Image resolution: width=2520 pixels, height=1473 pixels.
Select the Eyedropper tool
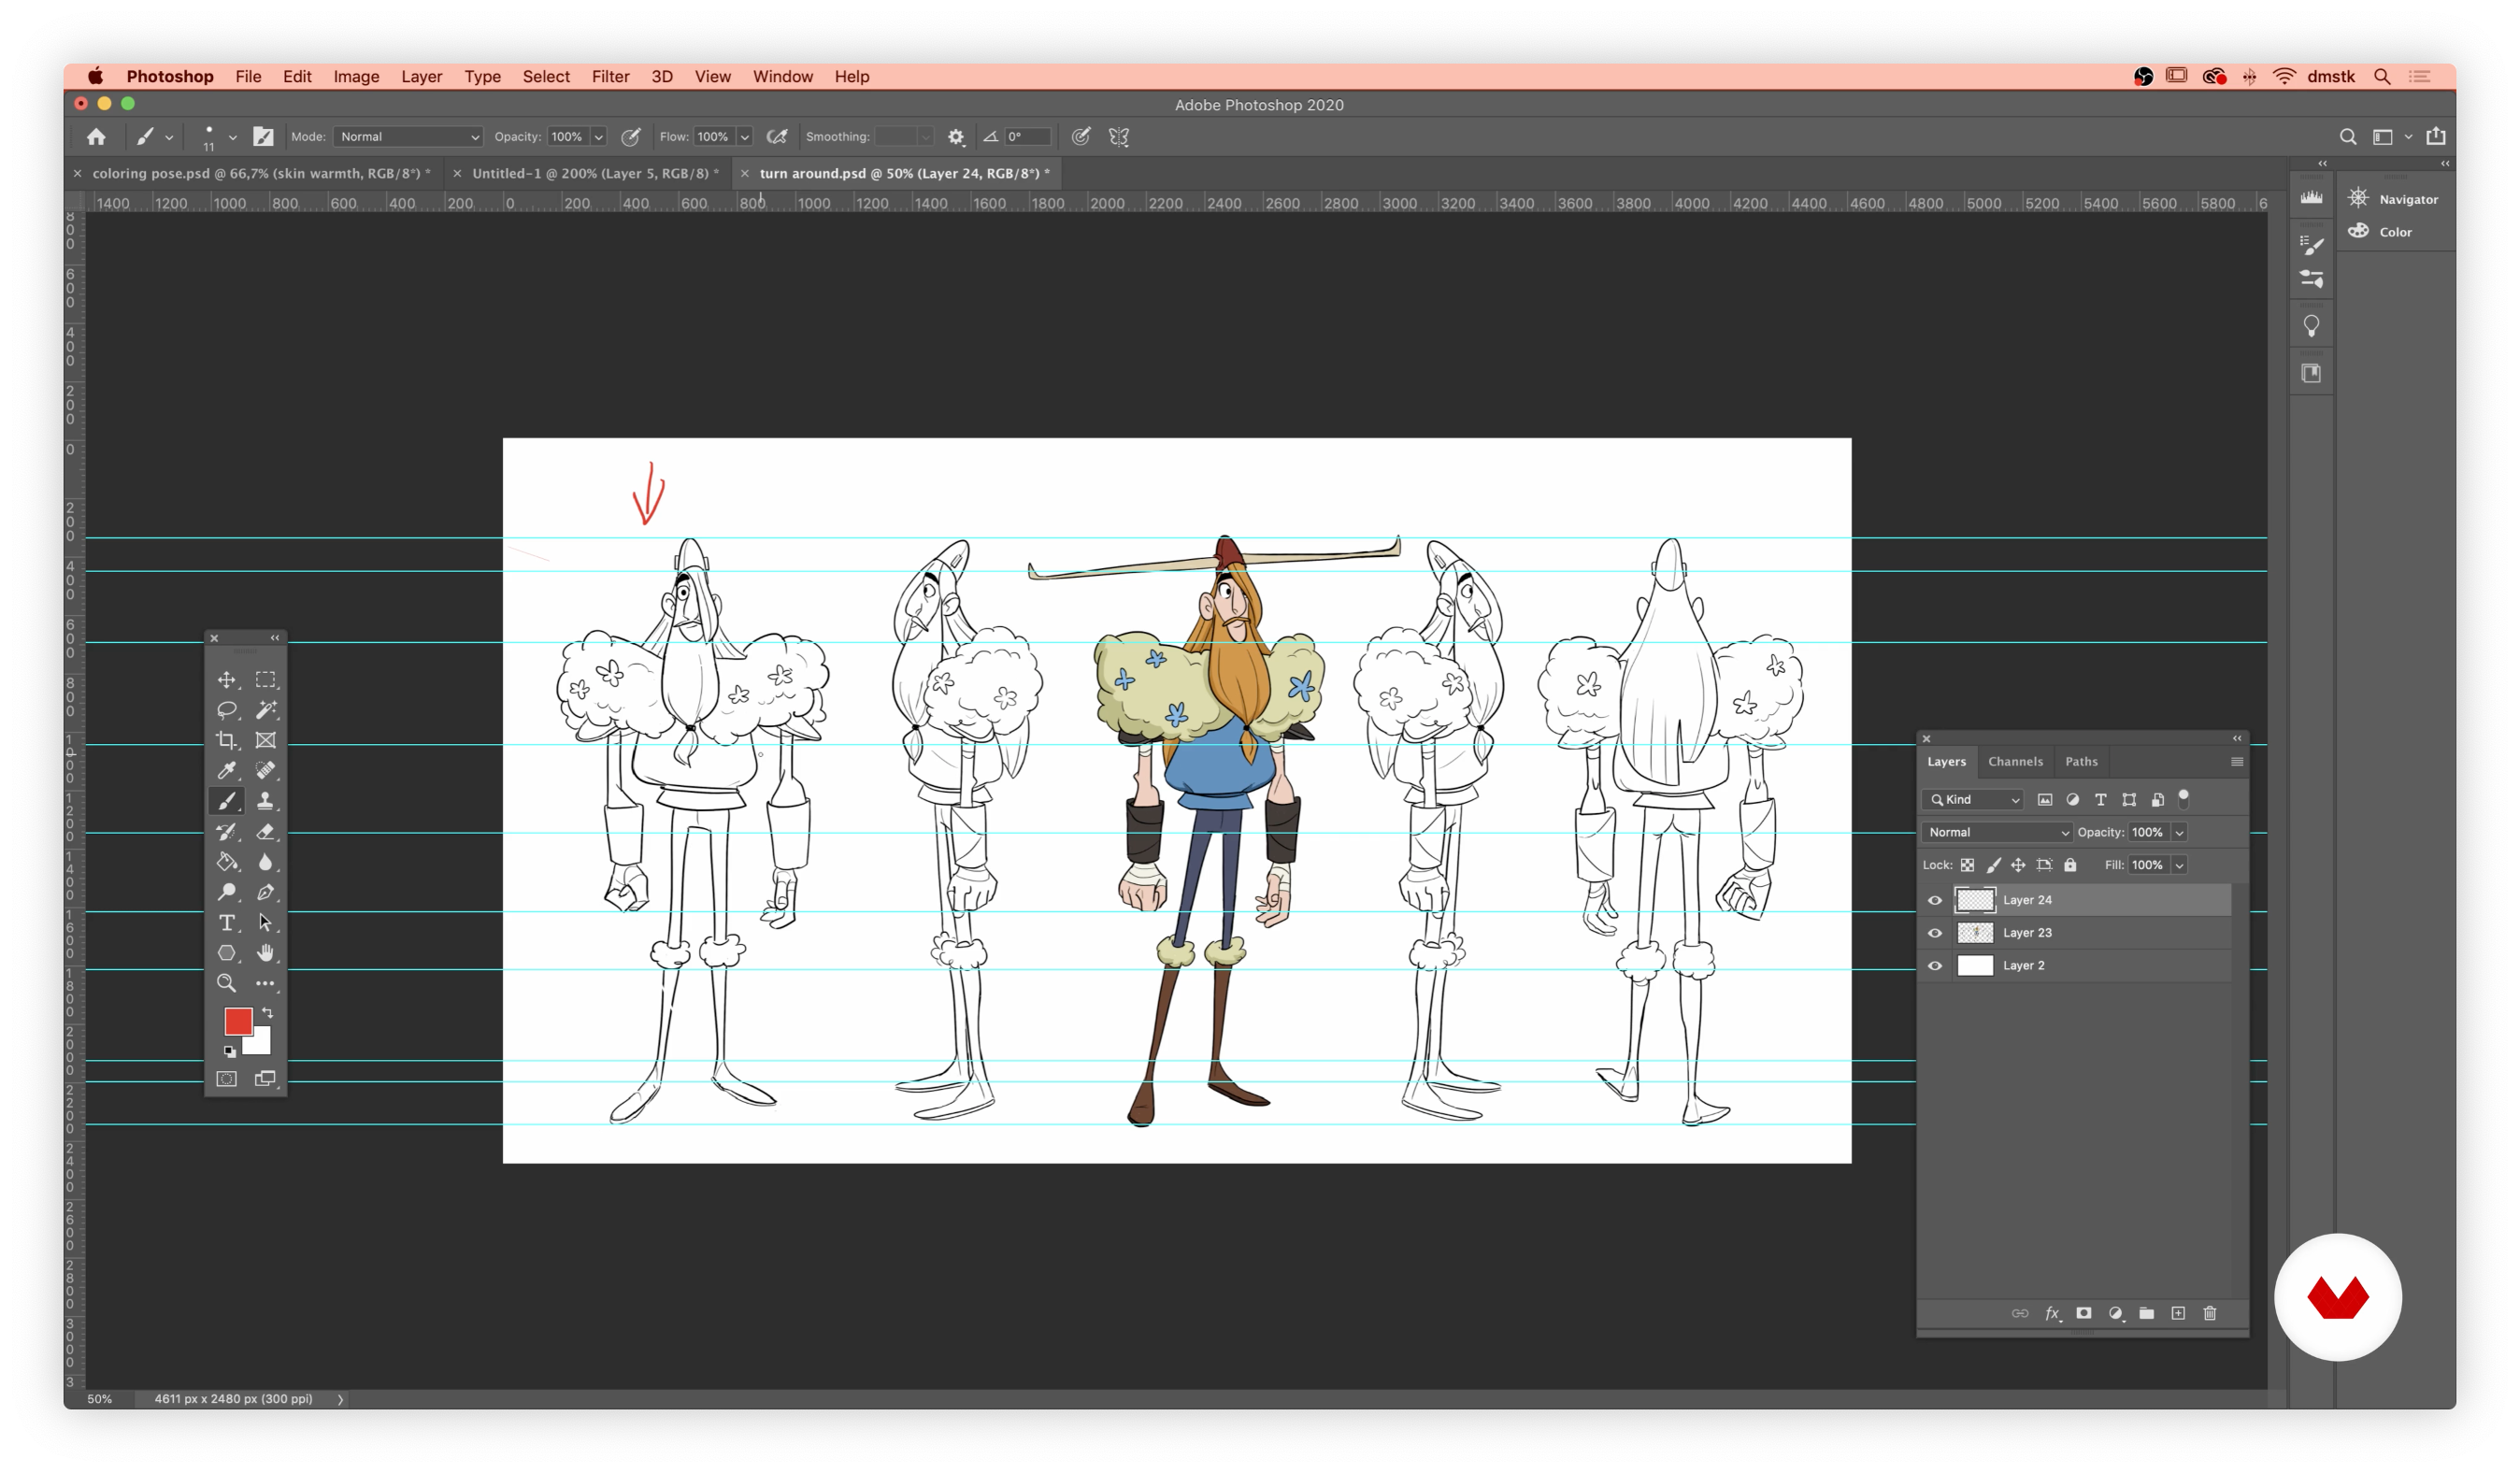point(227,770)
